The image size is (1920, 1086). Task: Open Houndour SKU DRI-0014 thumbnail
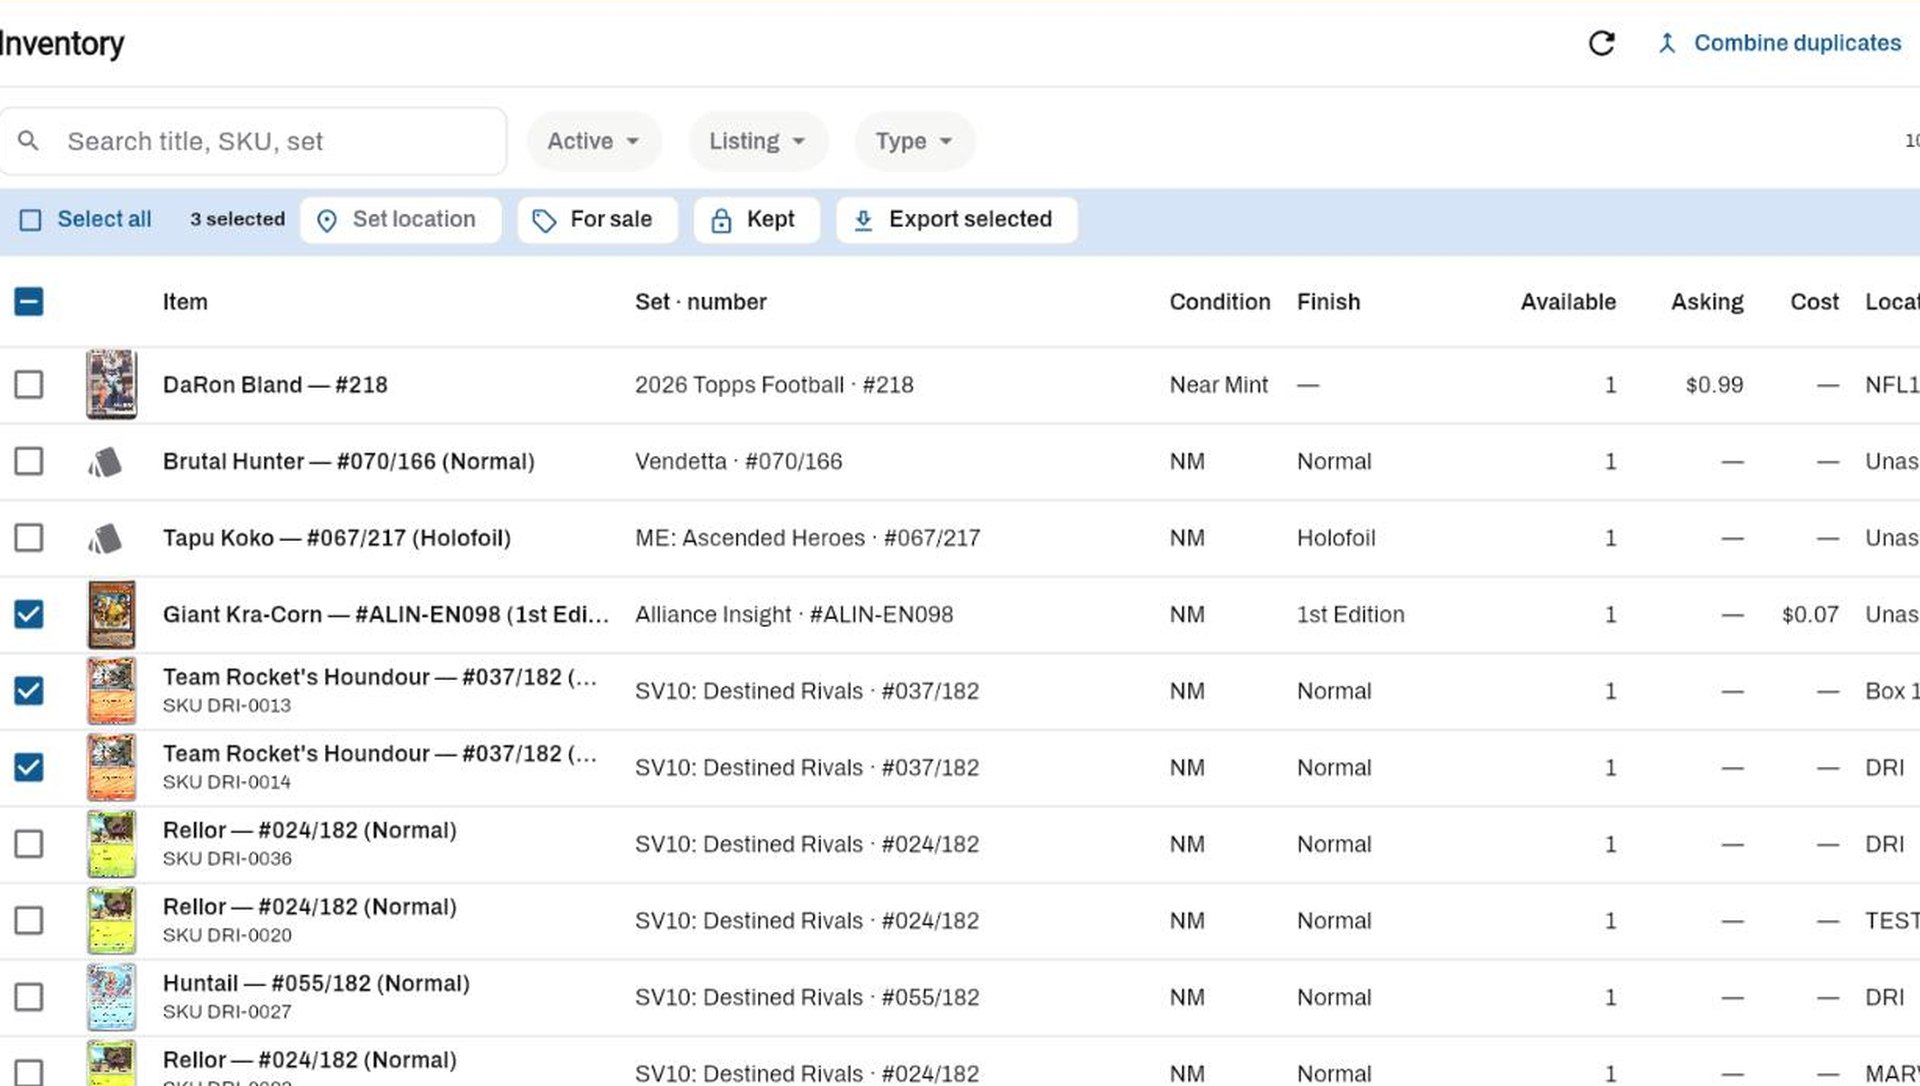coord(111,767)
